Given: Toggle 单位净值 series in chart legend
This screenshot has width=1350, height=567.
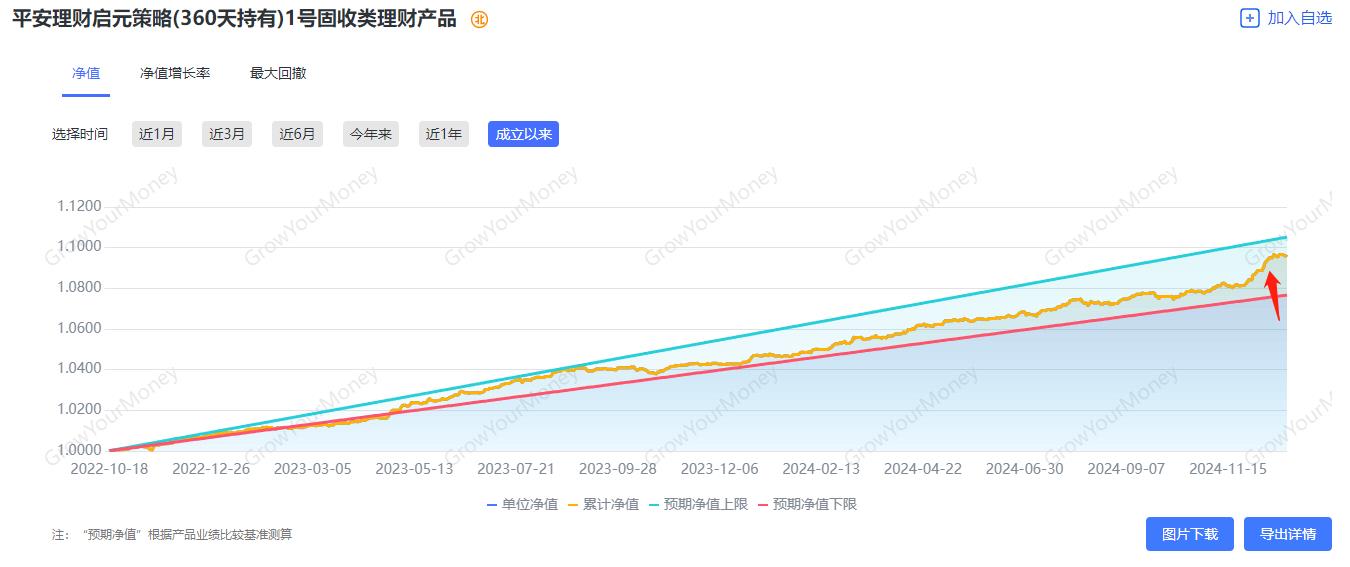Looking at the screenshot, I should click(522, 504).
